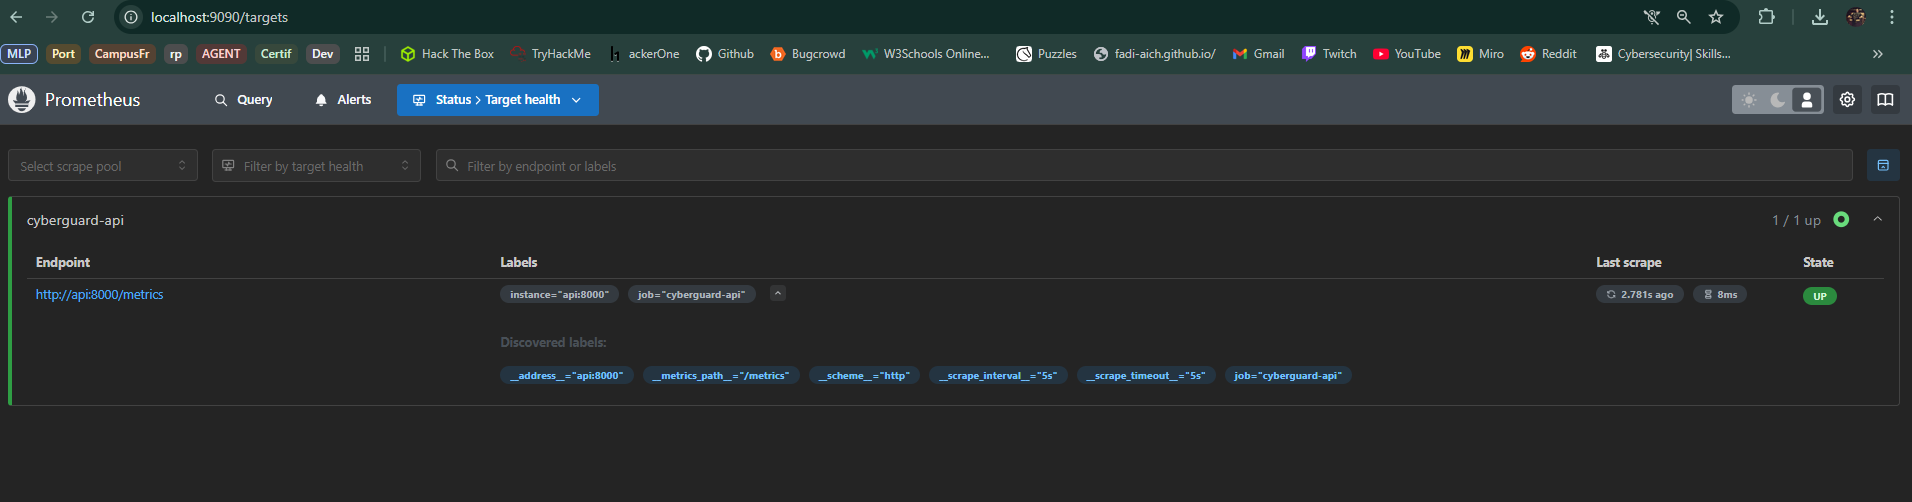The height and width of the screenshot is (502, 1912).
Task: Open Reddit bookmark
Action: 1548,54
